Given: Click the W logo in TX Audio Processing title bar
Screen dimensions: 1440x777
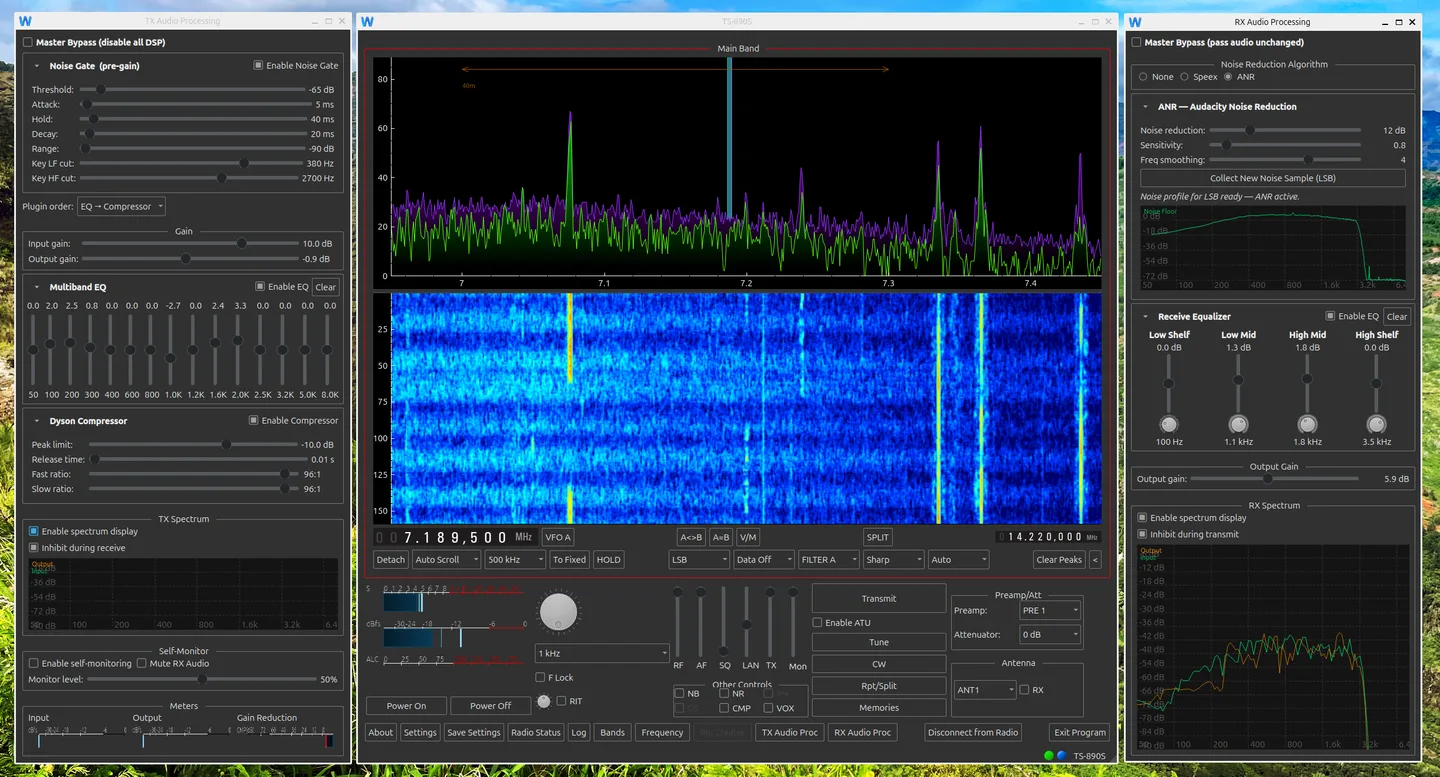Looking at the screenshot, I should [25, 21].
